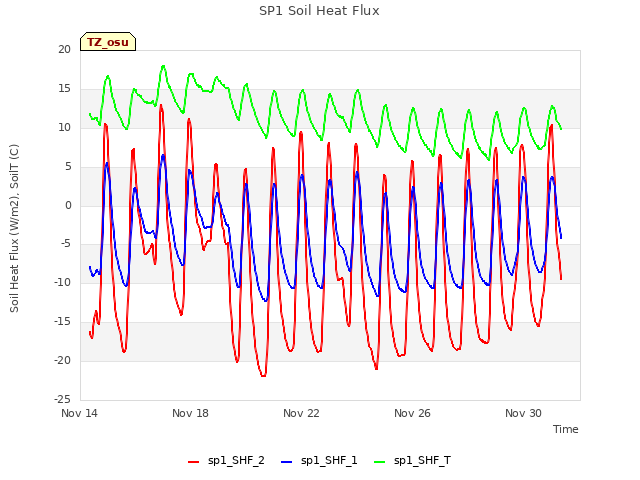Image resolution: width=640 pixels, height=480 pixels.
Task: Click the Nov 26 x-axis label
Action: pyautogui.click(x=412, y=413)
